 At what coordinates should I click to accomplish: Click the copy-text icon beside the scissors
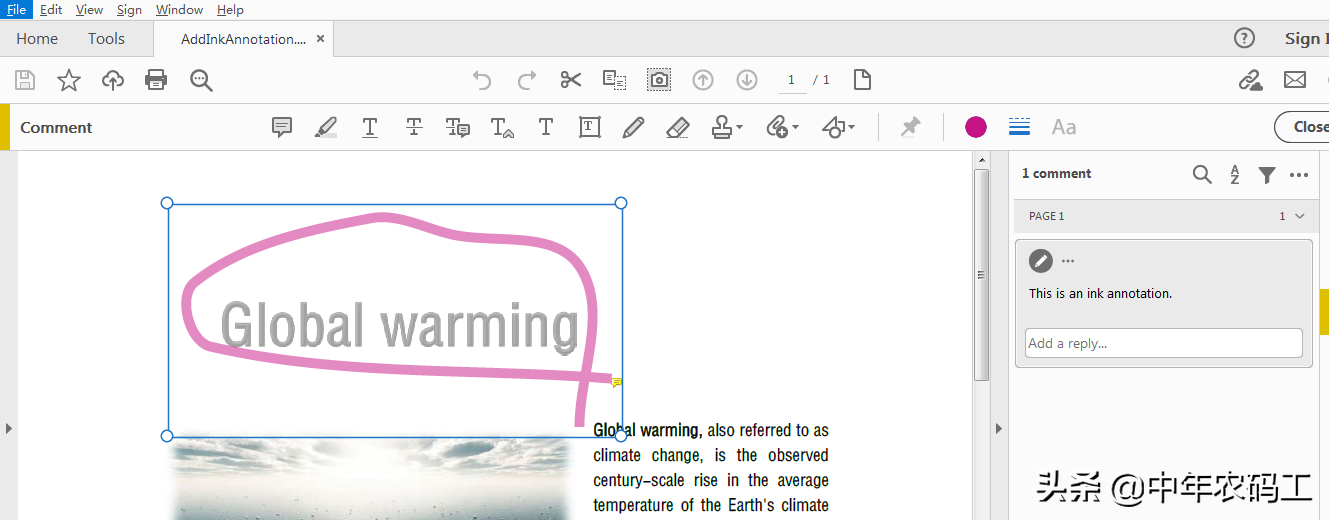614,80
